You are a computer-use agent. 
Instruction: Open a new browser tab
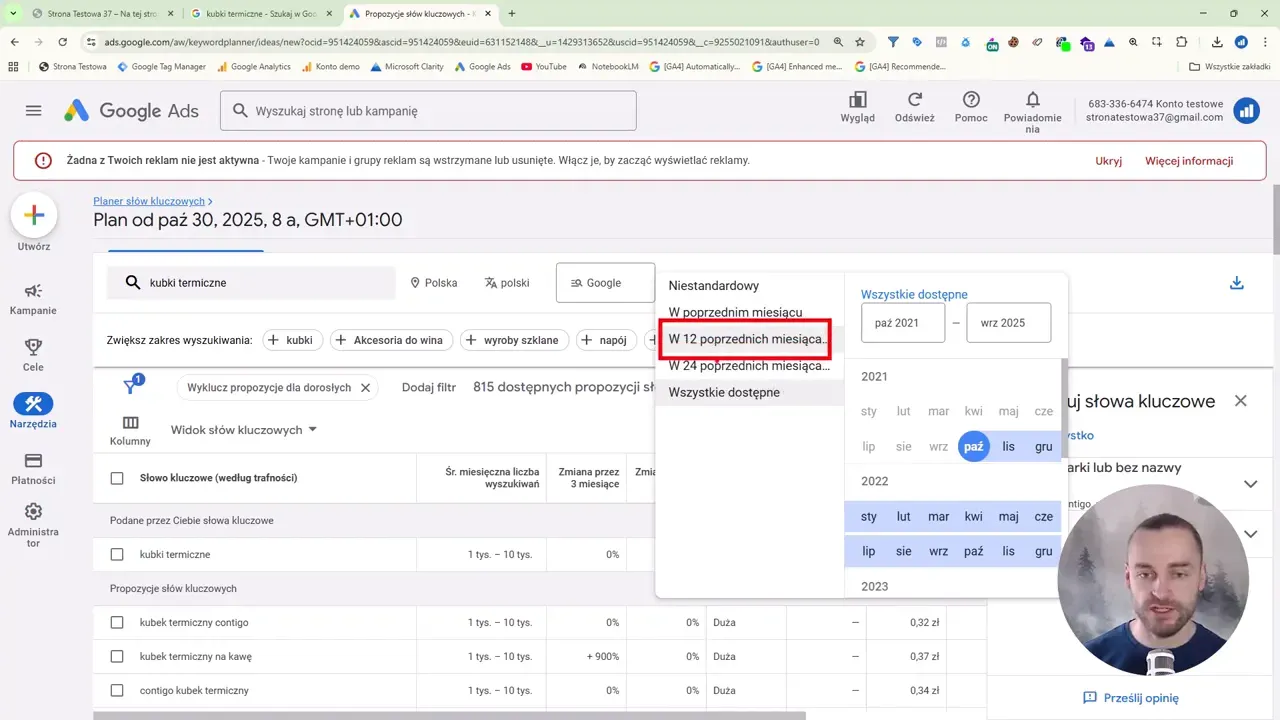[x=512, y=14]
